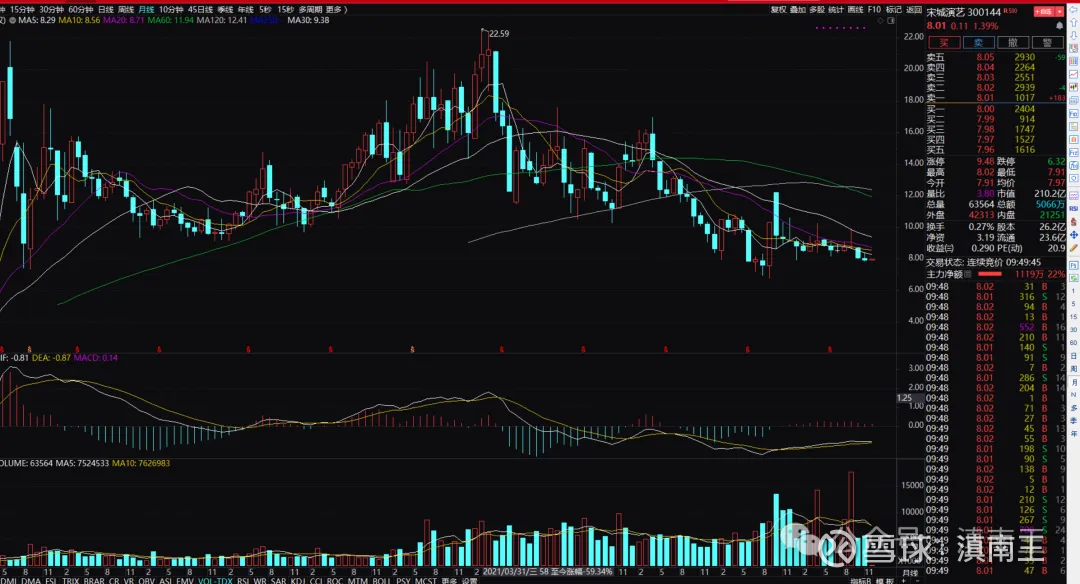Select the highlighted 月线 period tab
This screenshot has width=1080, height=584.
[146, 10]
